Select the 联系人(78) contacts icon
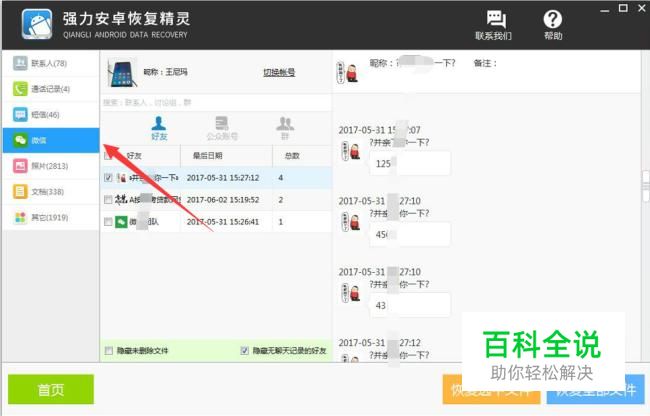This screenshot has width=650, height=416. coord(20,63)
